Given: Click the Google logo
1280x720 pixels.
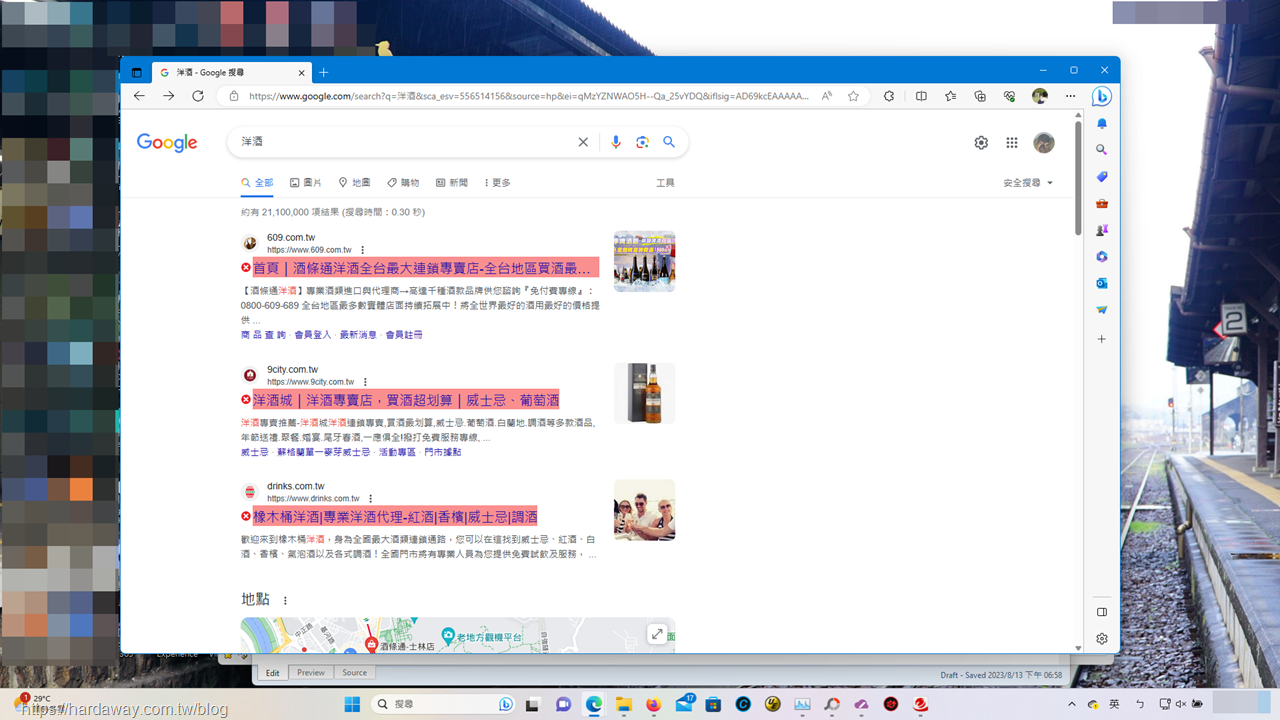Looking at the screenshot, I should (x=167, y=143).
